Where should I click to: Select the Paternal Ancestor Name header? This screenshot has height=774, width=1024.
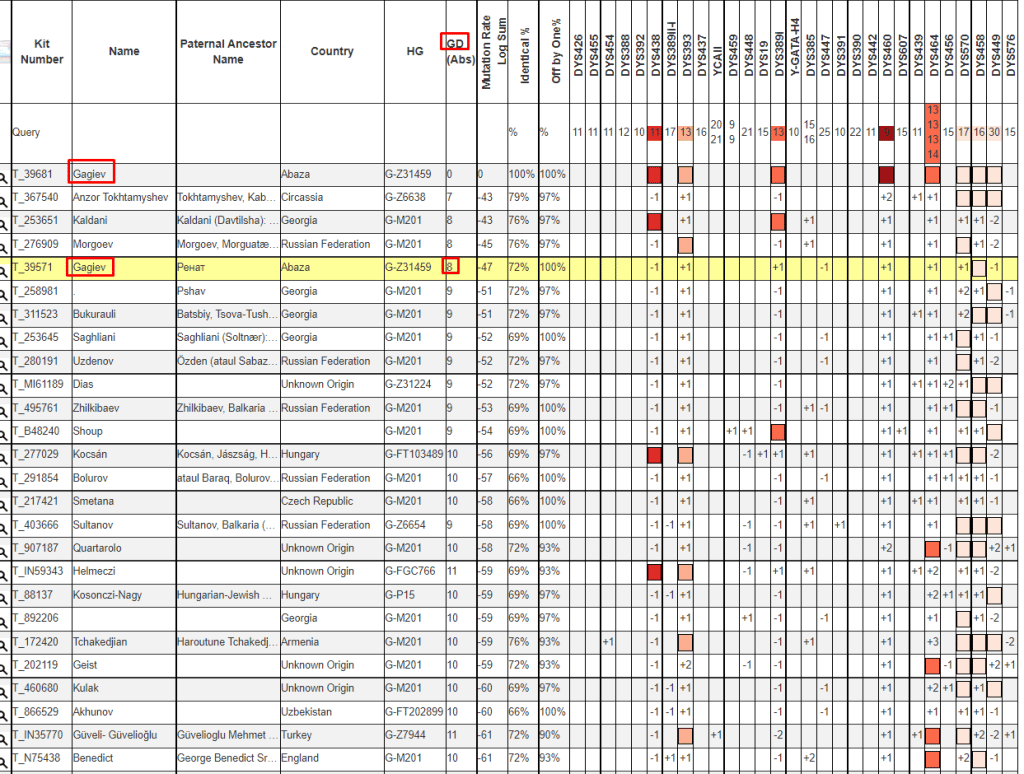(228, 51)
